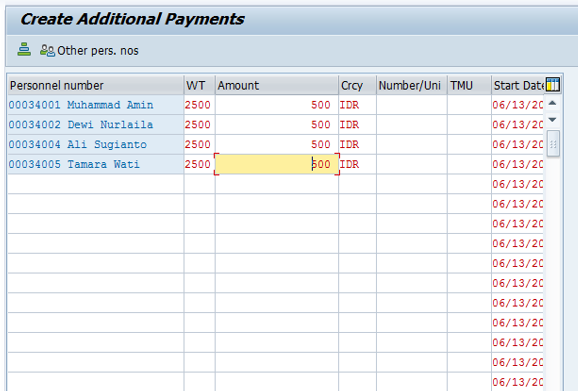Click Start Date for Muhammad Amin row

(518, 105)
